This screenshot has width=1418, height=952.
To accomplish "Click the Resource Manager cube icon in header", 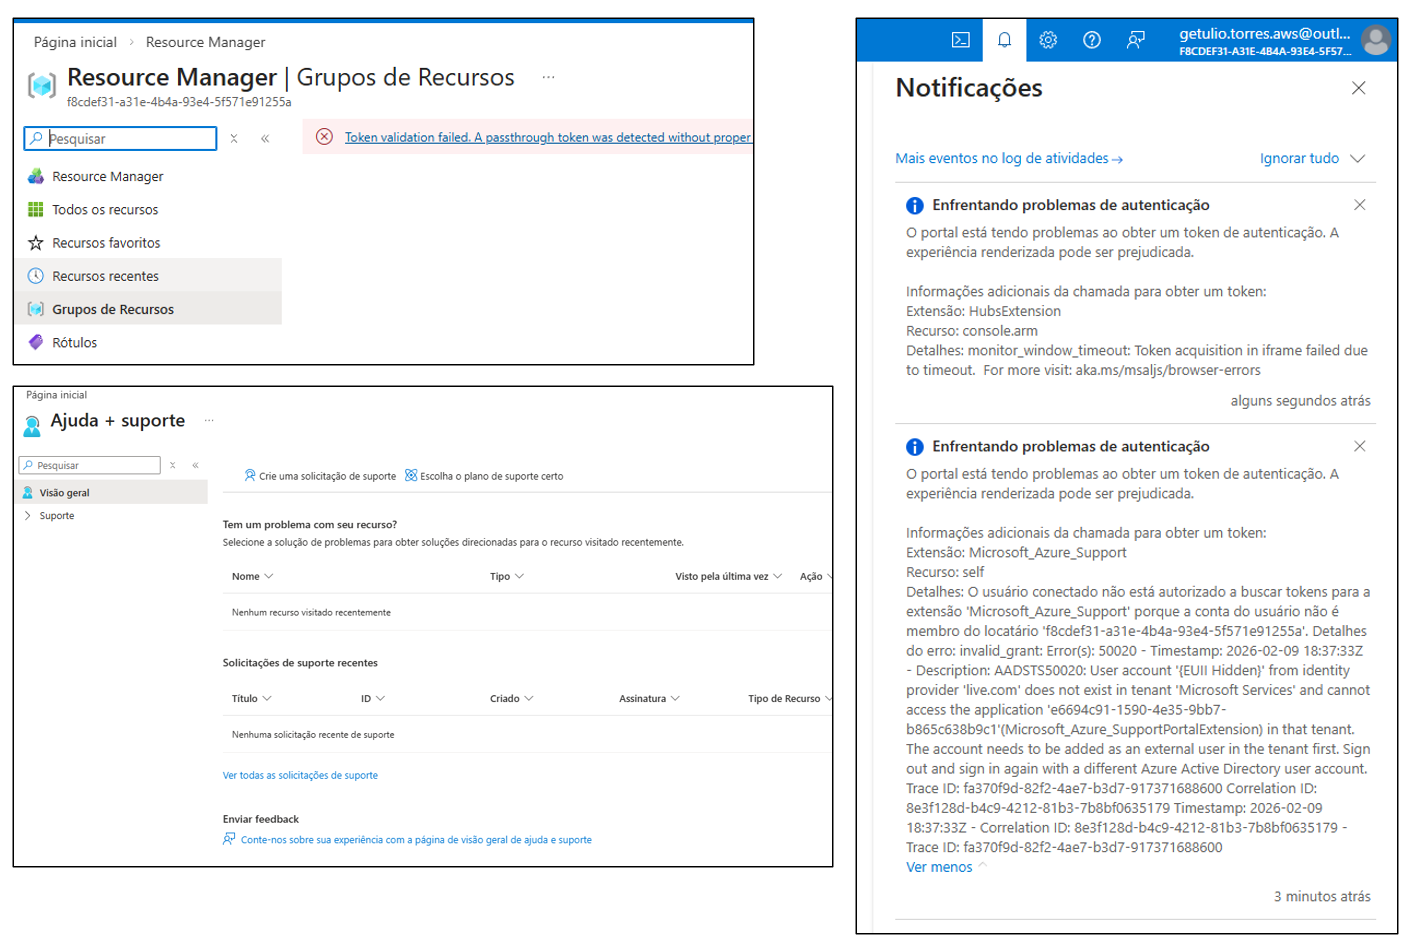I will point(41,86).
